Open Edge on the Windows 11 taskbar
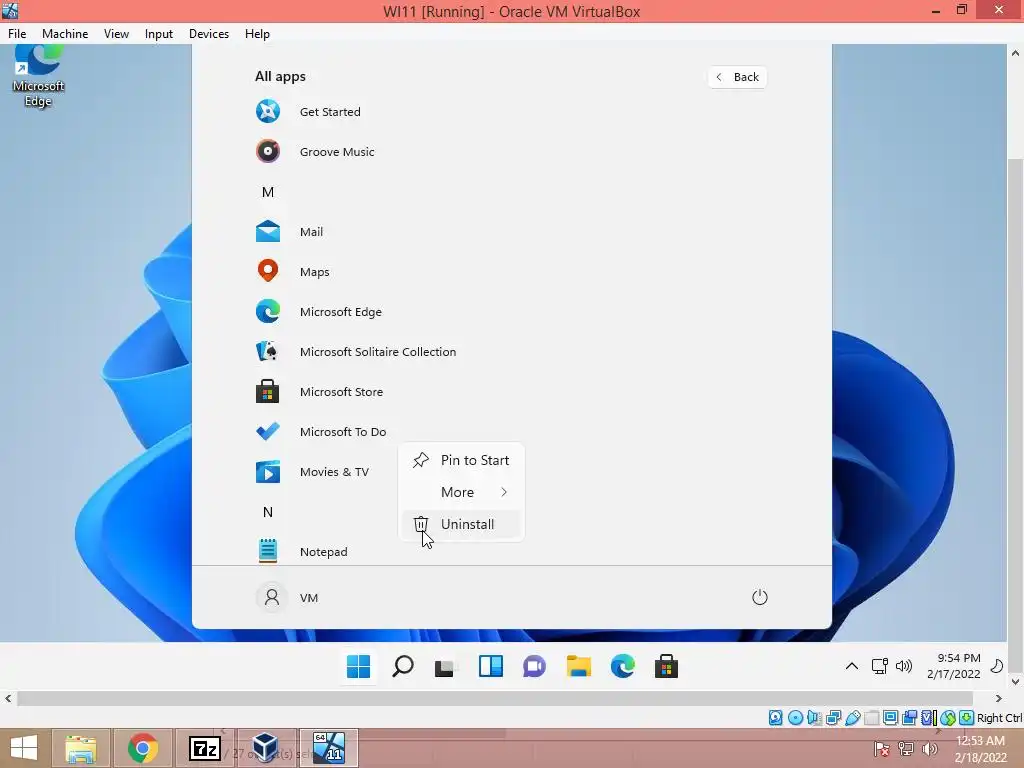Image resolution: width=1024 pixels, height=768 pixels. coord(622,667)
